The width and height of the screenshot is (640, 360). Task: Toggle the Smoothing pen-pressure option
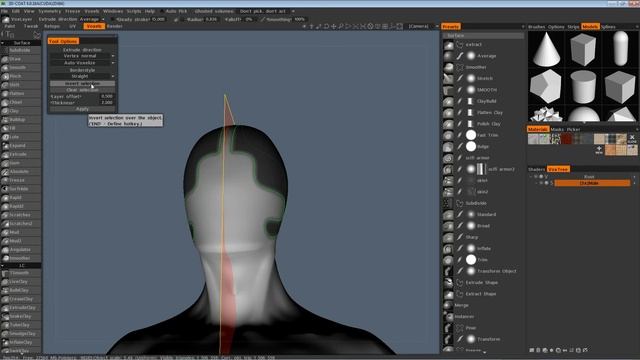[263, 19]
